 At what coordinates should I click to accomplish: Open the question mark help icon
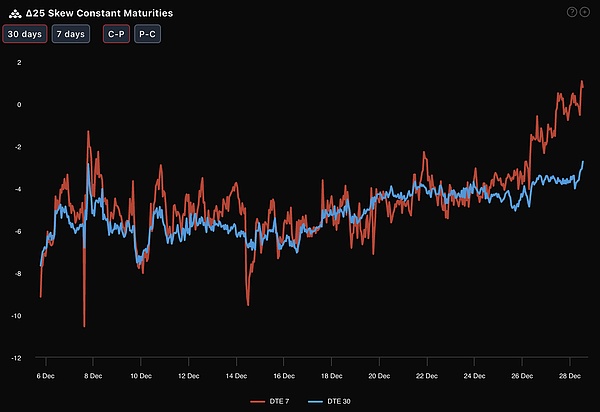click(571, 12)
